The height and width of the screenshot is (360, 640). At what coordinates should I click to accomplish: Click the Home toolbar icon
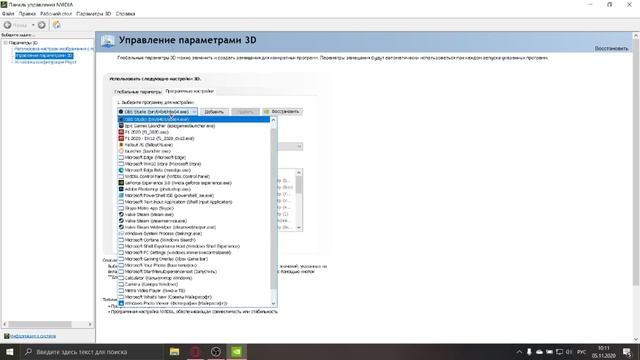point(56,25)
